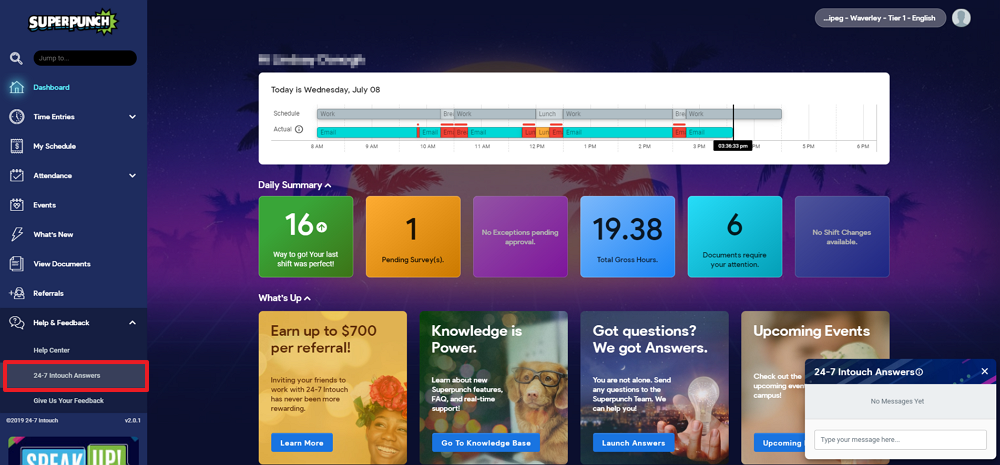This screenshot has width=1000, height=465.
Task: Click the search magnifier icon in sidebar
Action: point(17,59)
